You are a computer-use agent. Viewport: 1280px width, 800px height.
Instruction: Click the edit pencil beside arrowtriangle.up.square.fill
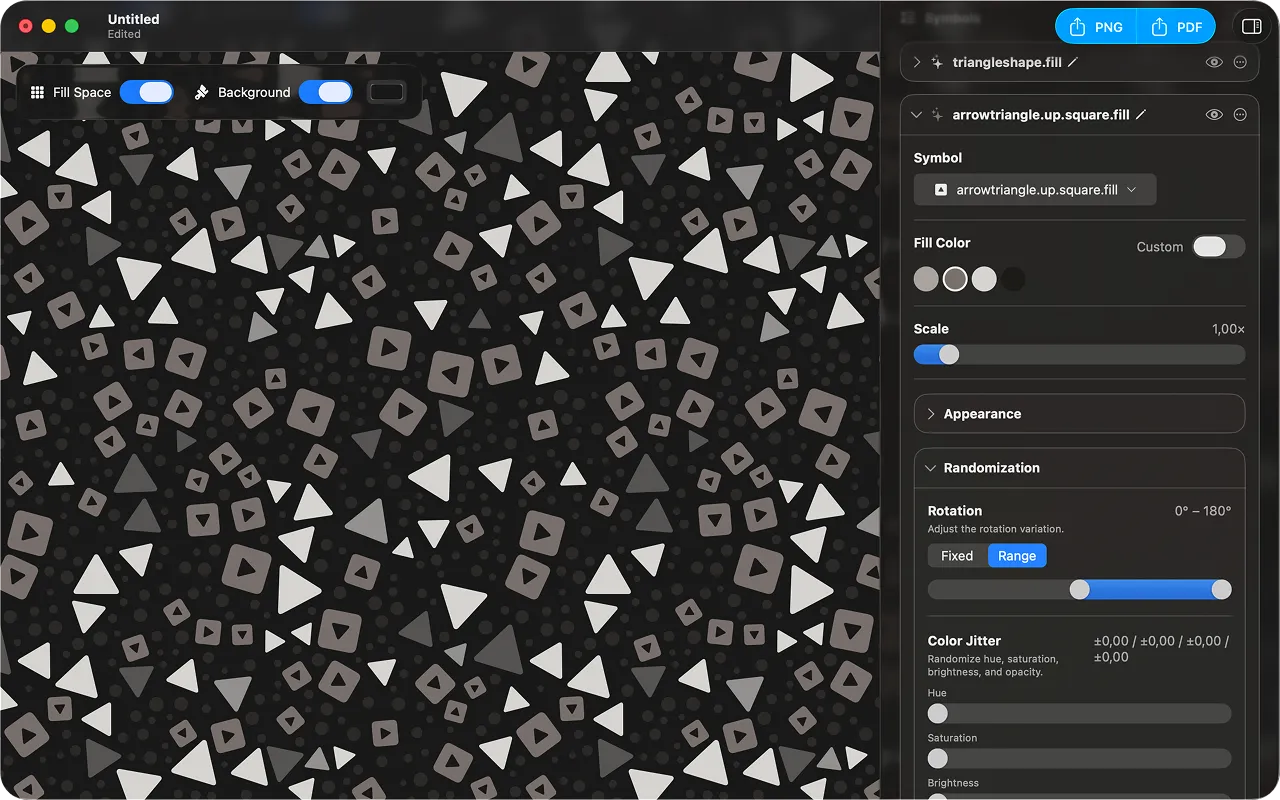tap(1143, 114)
